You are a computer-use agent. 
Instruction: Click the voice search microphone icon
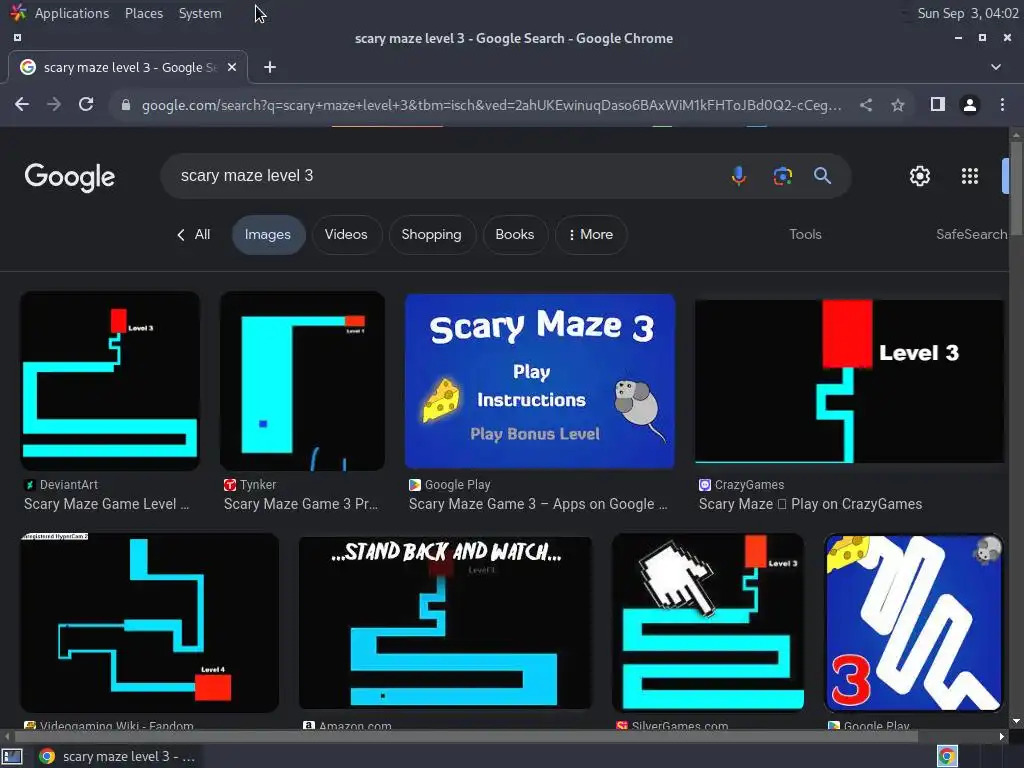[739, 176]
